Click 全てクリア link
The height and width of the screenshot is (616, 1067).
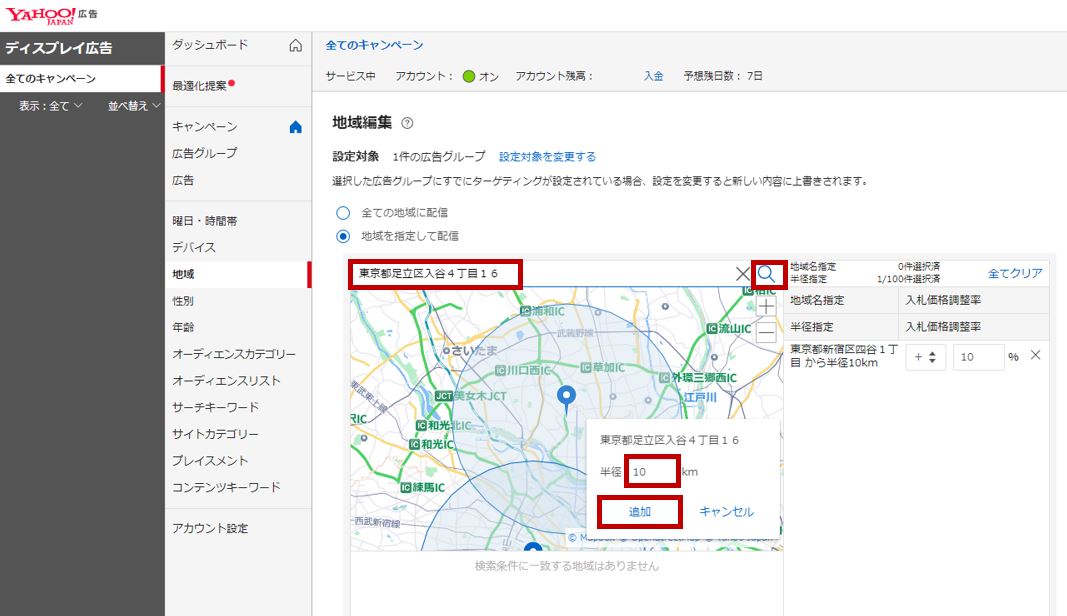[1015, 273]
